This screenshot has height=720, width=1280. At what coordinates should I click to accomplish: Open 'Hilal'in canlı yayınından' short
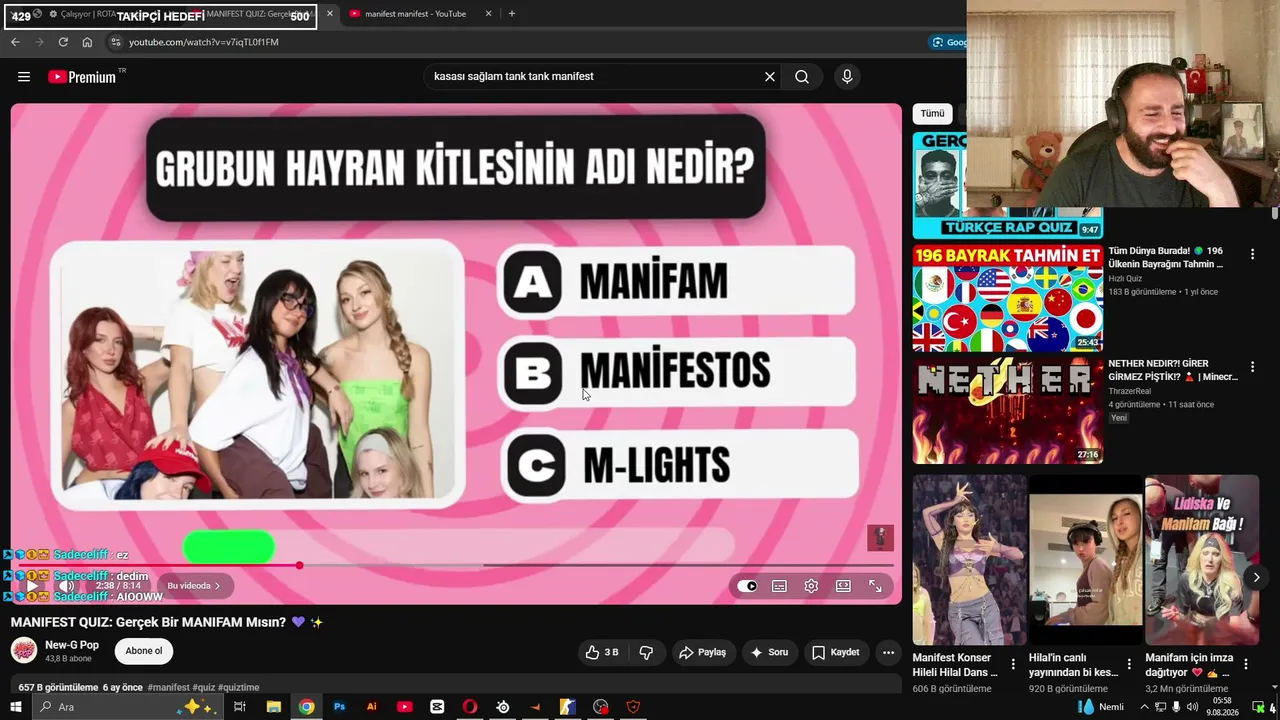pyautogui.click(x=1086, y=560)
